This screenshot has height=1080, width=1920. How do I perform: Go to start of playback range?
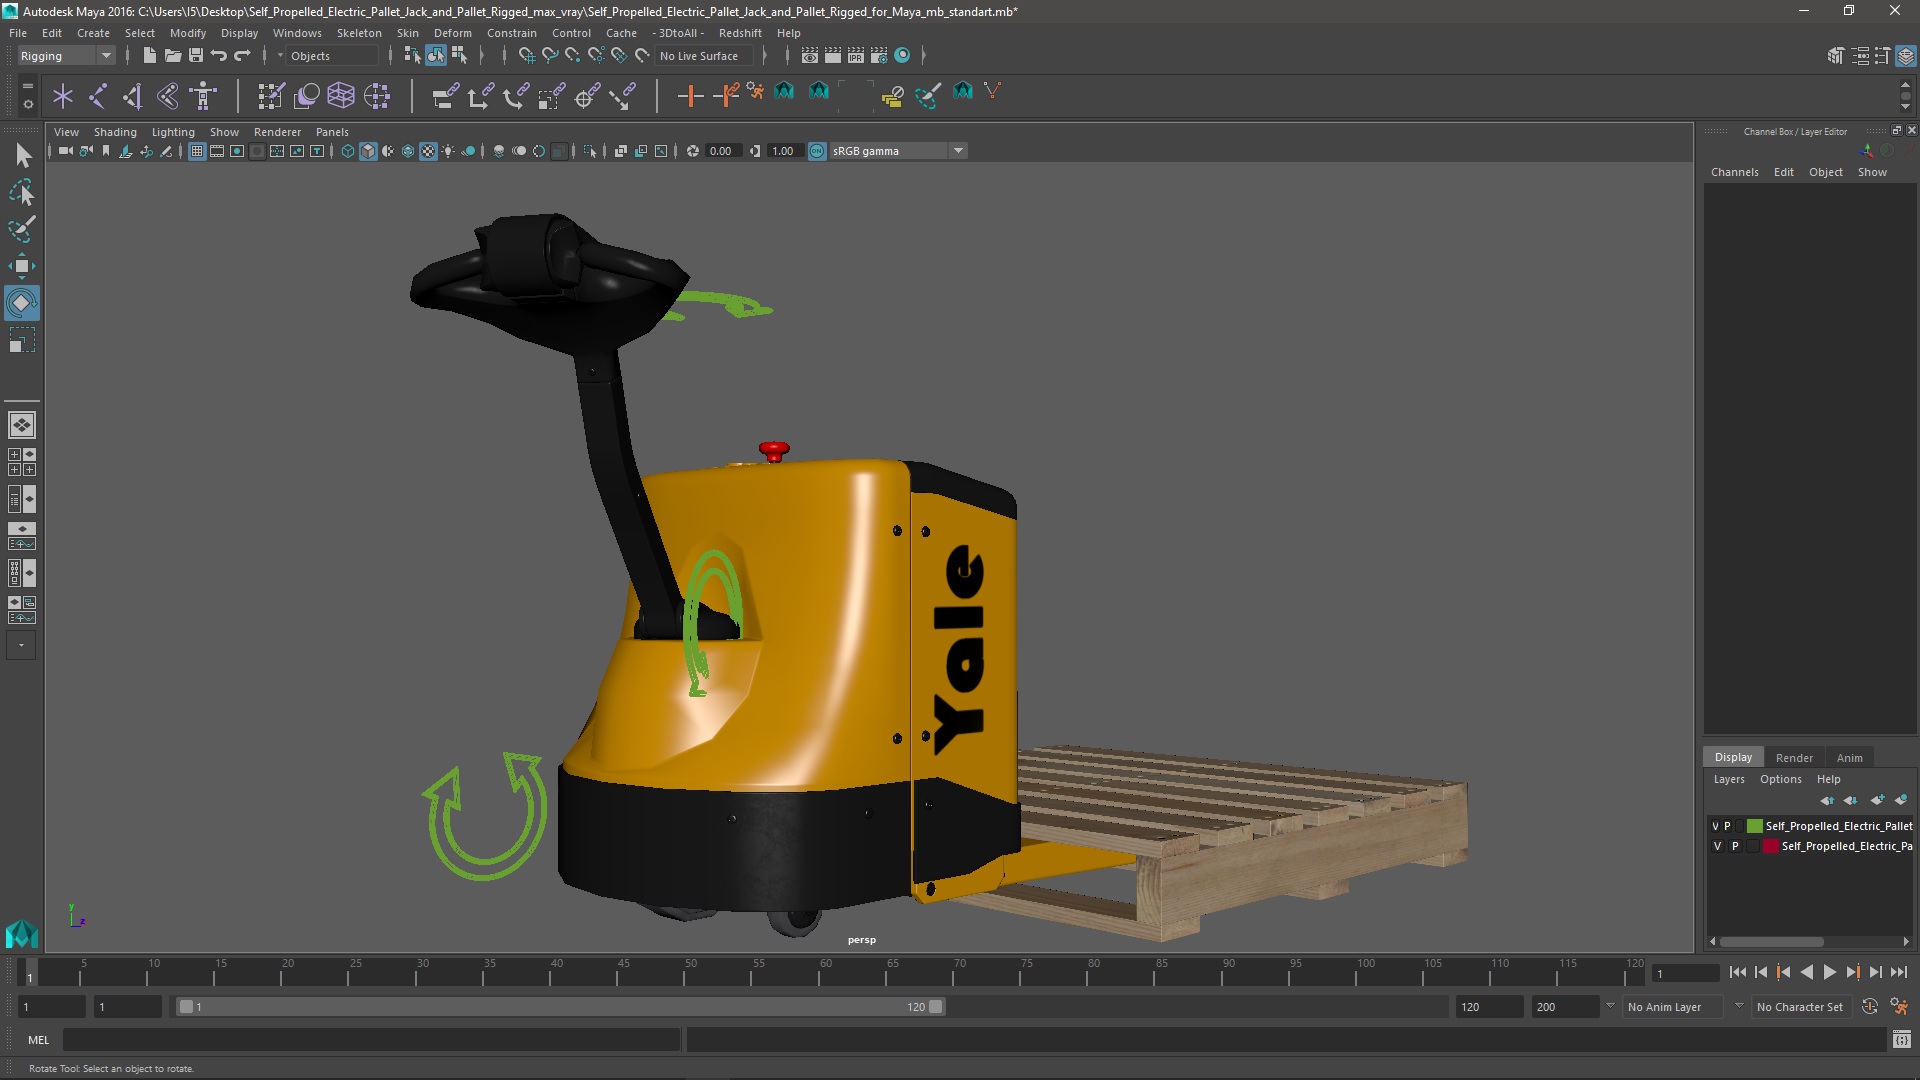pyautogui.click(x=1738, y=972)
